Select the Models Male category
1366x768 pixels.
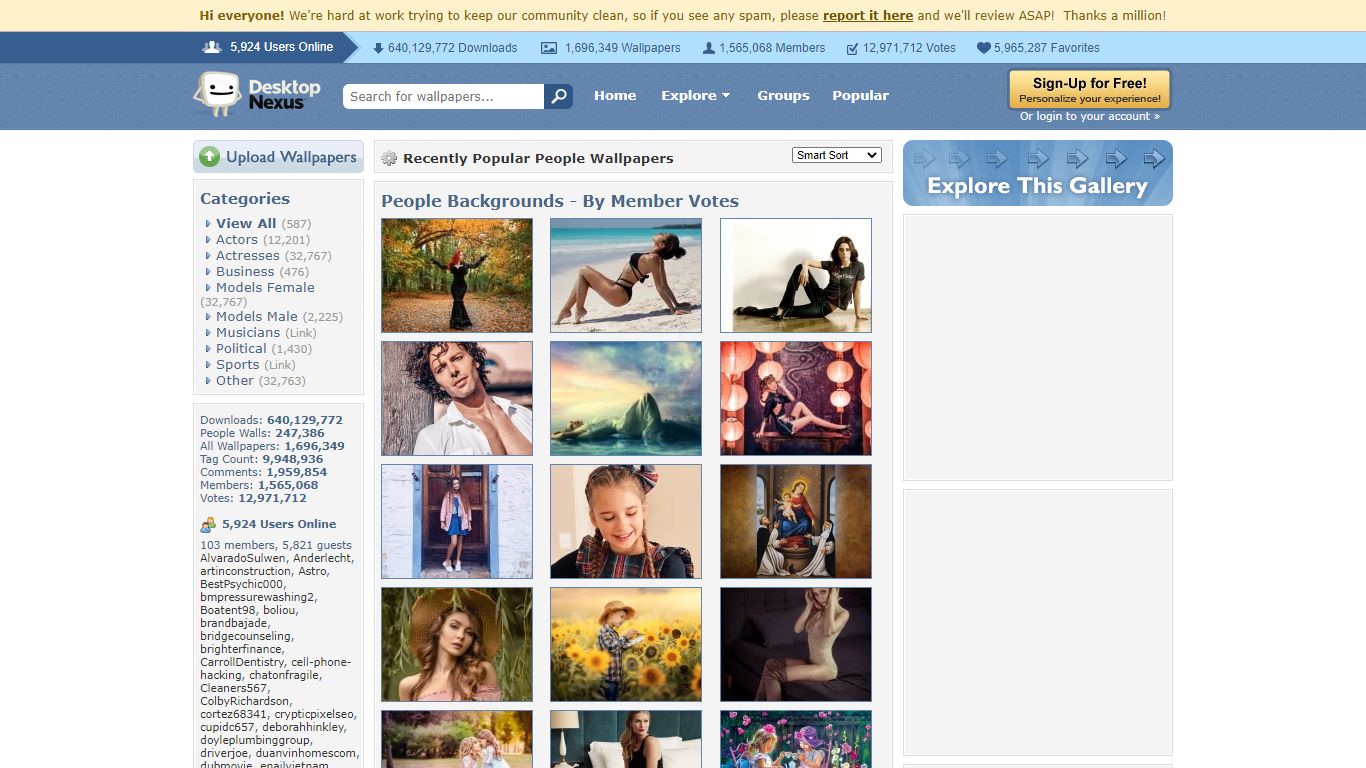[257, 317]
